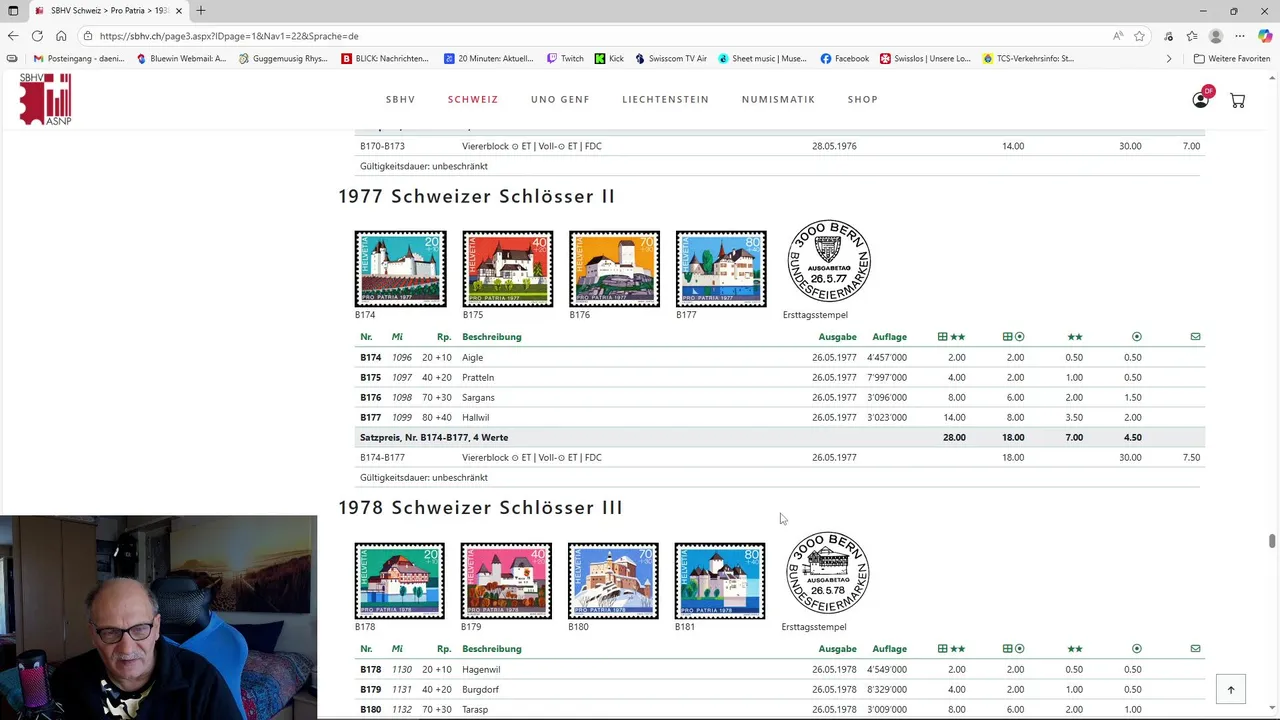The height and width of the screenshot is (720, 1280).
Task: Open the 20 Minuten bookmark
Action: coord(488,59)
